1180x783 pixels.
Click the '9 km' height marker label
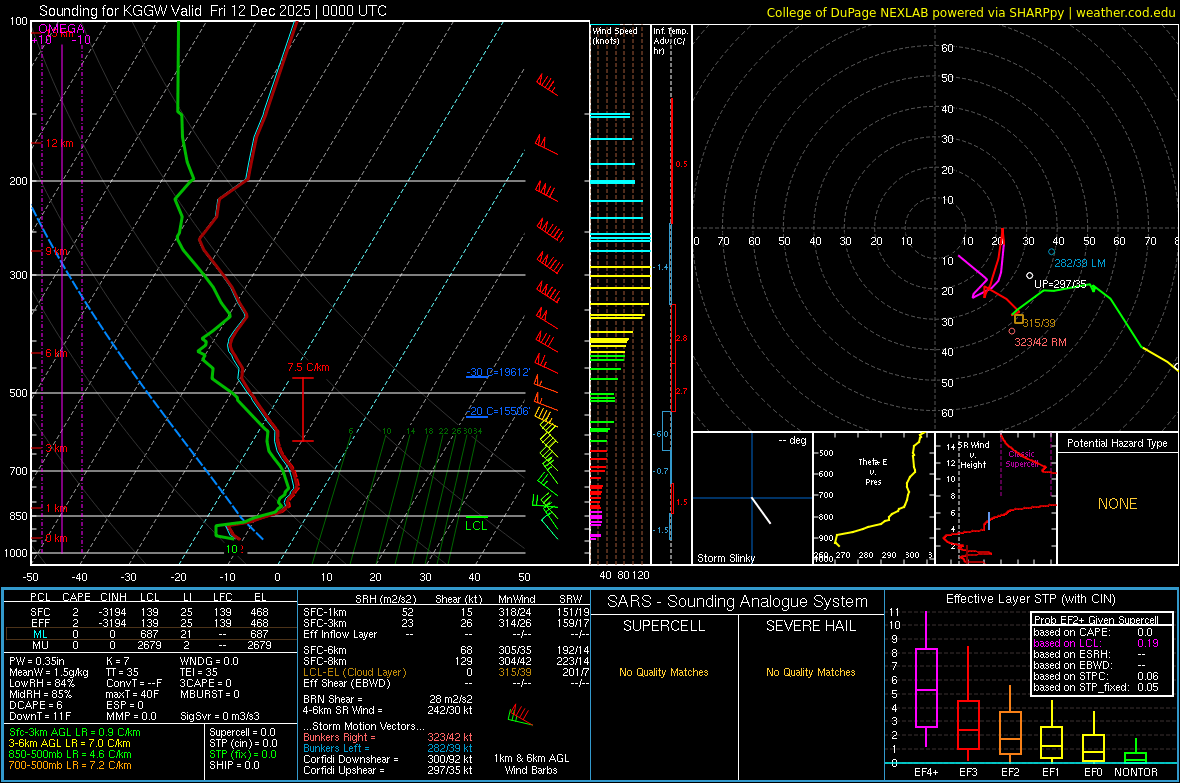click(x=56, y=251)
